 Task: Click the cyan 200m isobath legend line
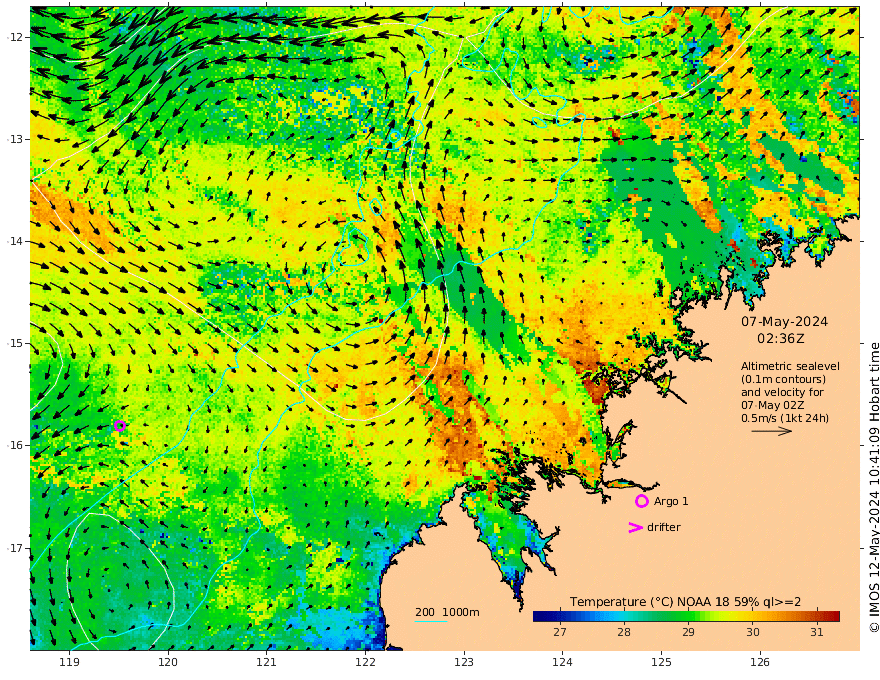click(431, 621)
